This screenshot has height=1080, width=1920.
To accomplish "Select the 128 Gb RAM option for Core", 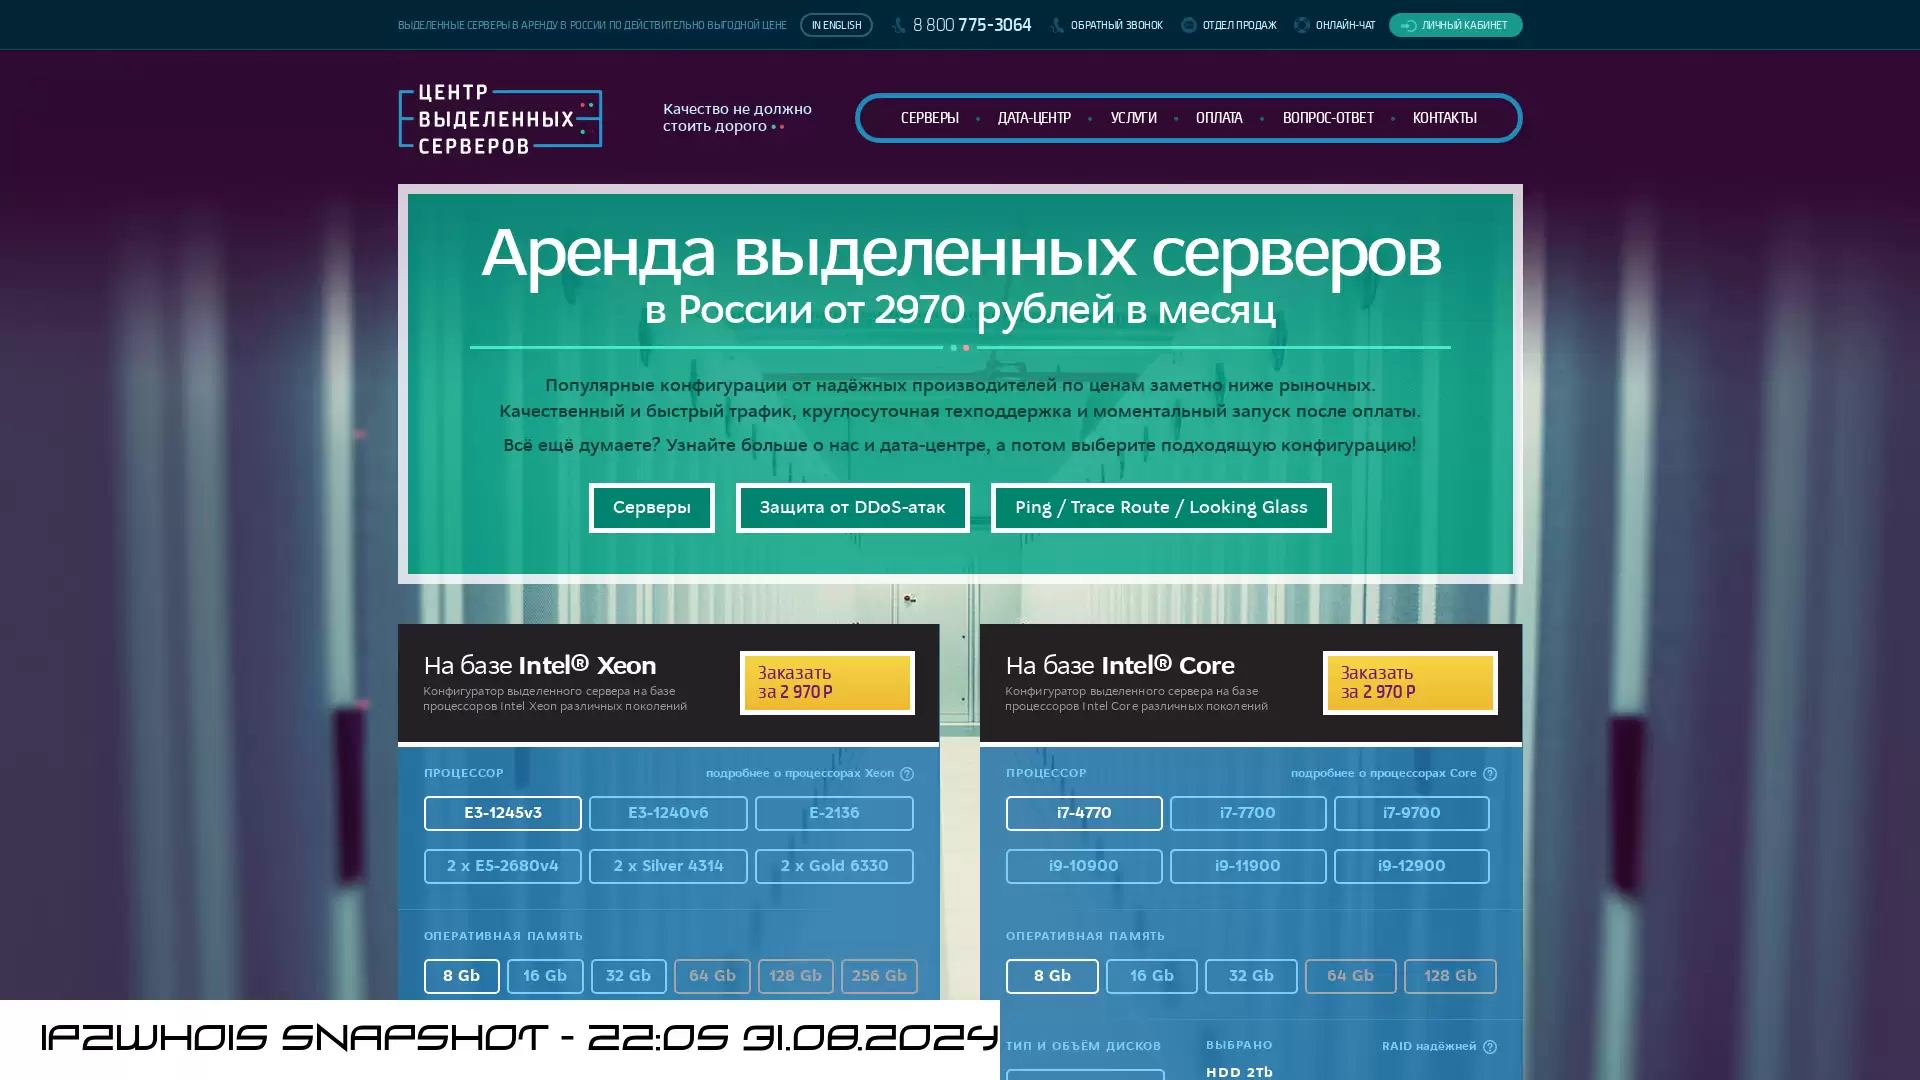I will coord(1449,975).
